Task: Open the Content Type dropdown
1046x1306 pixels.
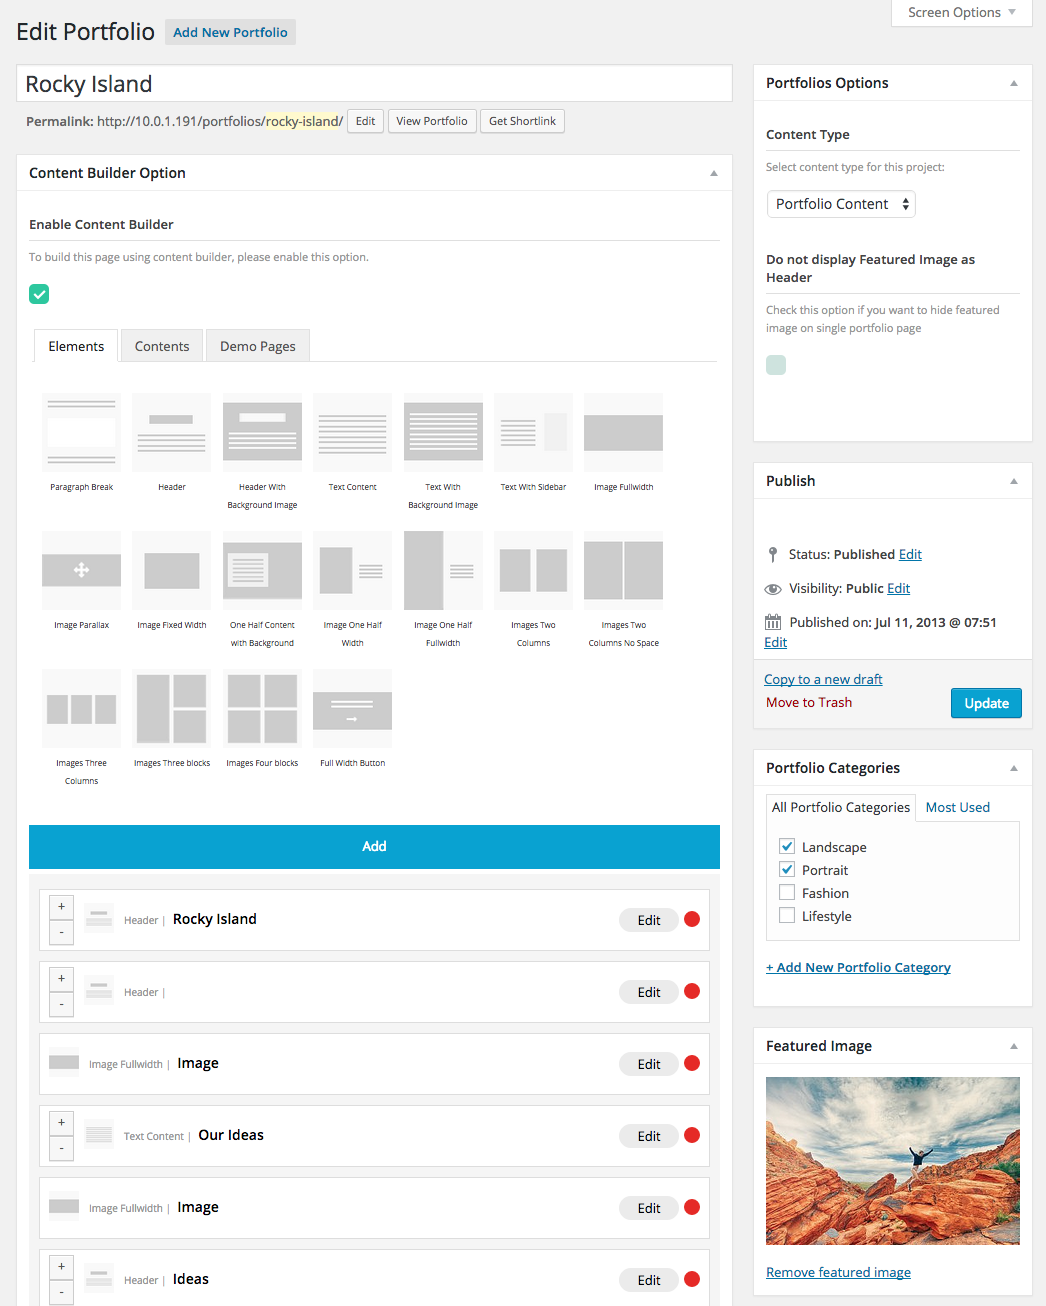Action: tap(840, 203)
